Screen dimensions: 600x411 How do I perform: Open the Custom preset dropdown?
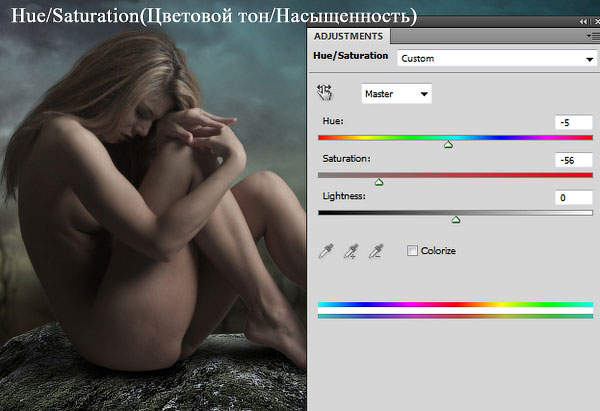click(497, 59)
